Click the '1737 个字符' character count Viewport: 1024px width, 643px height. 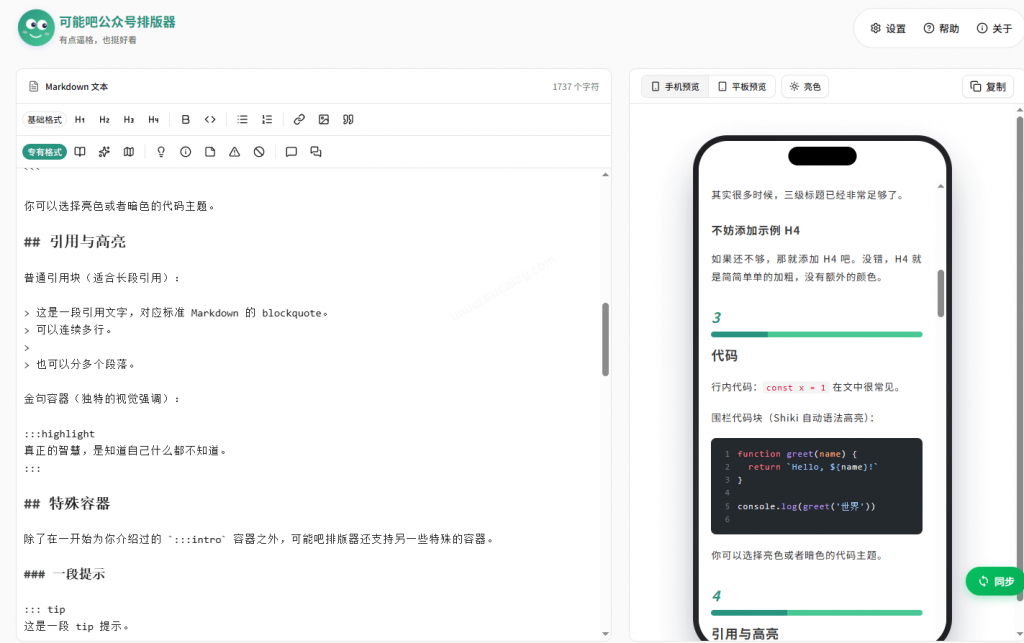pos(575,87)
